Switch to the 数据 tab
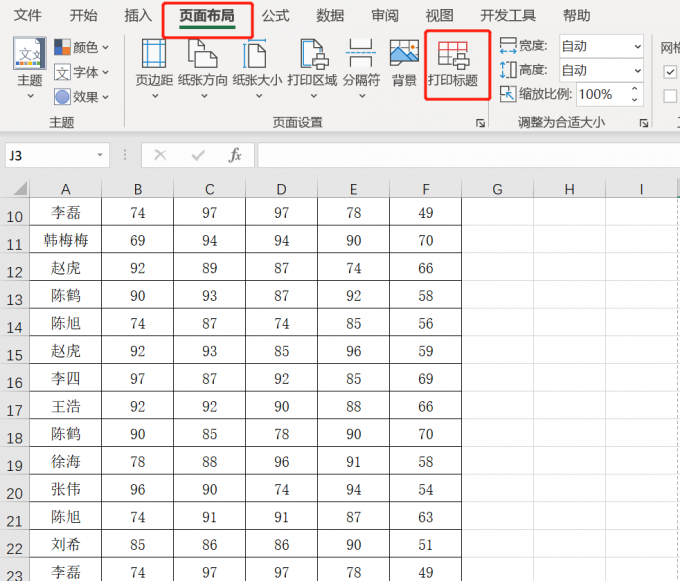 pos(330,16)
